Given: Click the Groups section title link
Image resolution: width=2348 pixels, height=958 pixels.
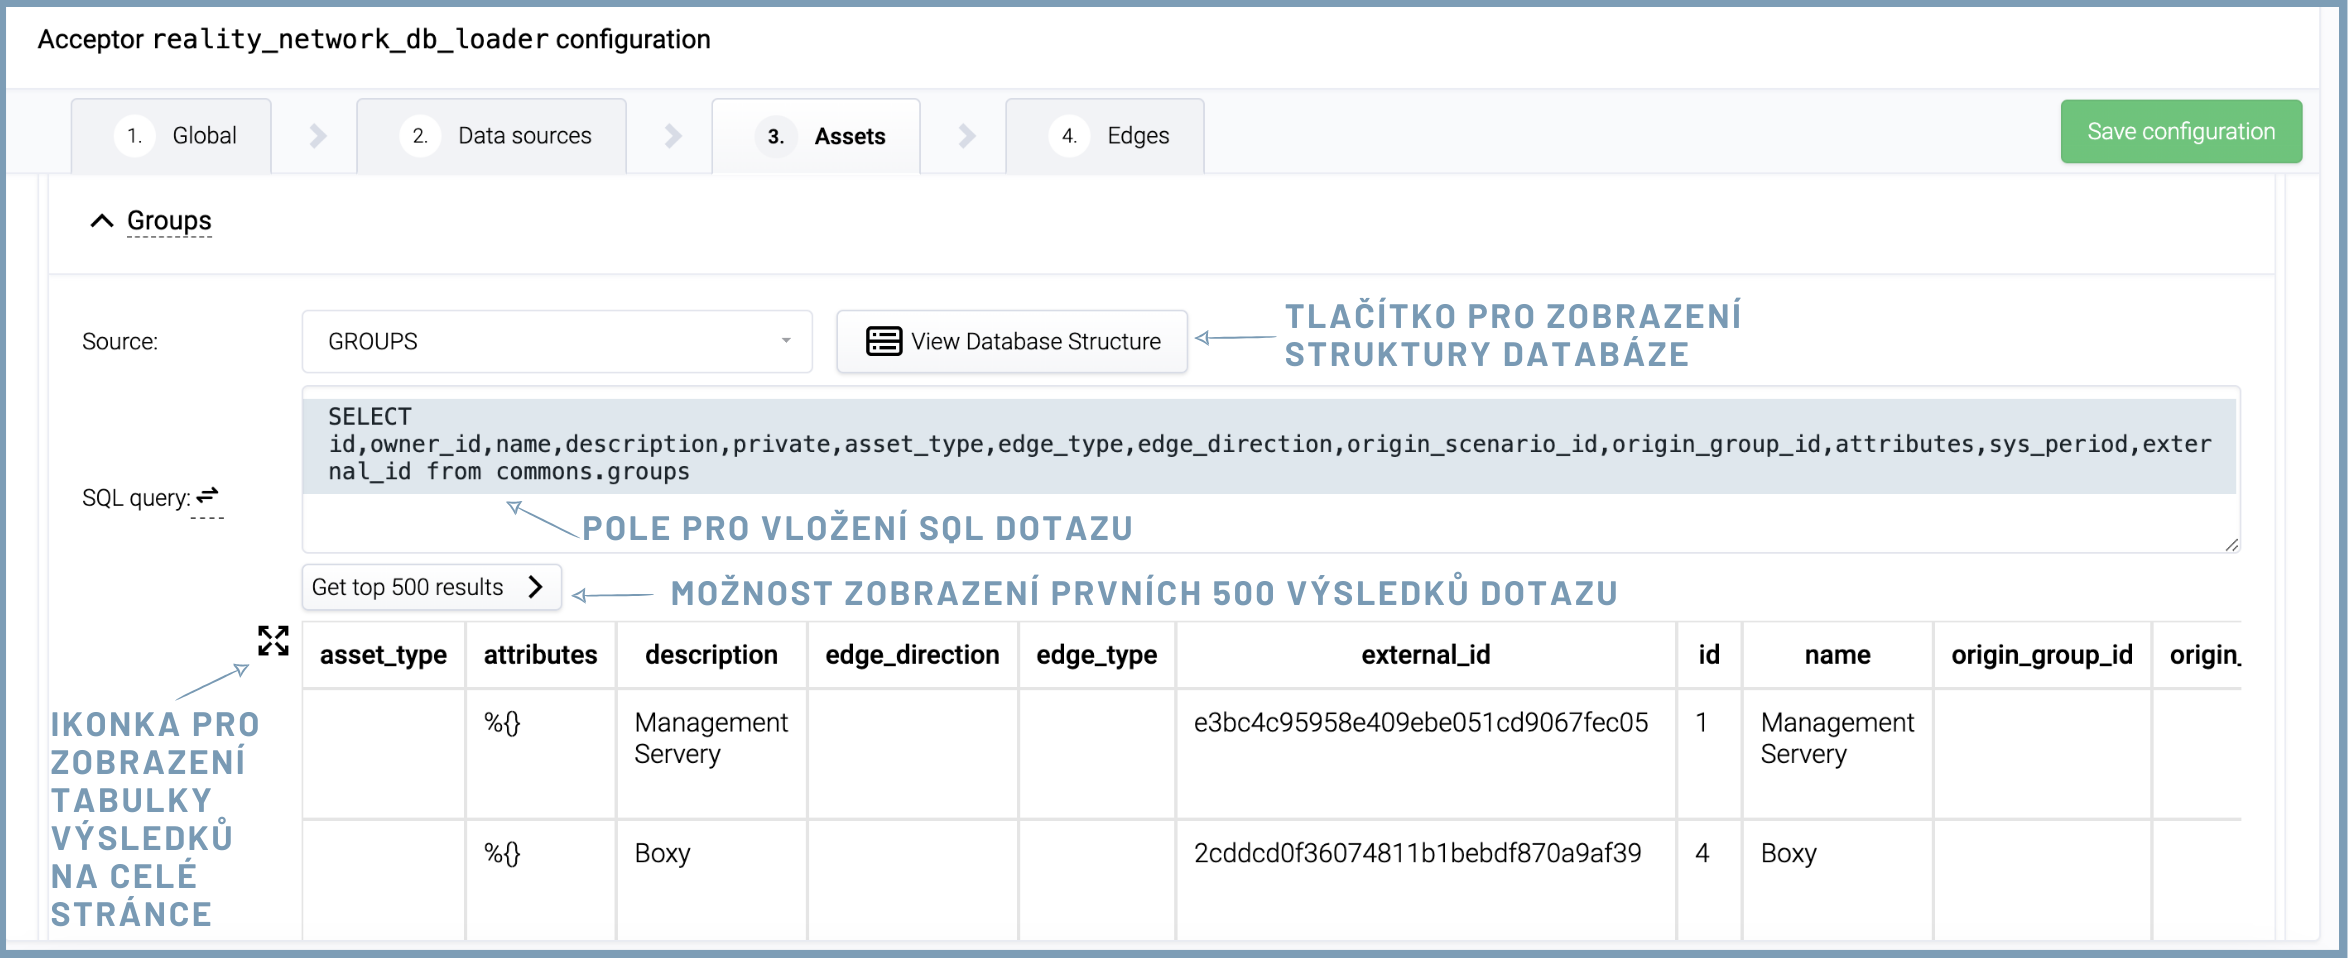Looking at the screenshot, I should point(169,221).
